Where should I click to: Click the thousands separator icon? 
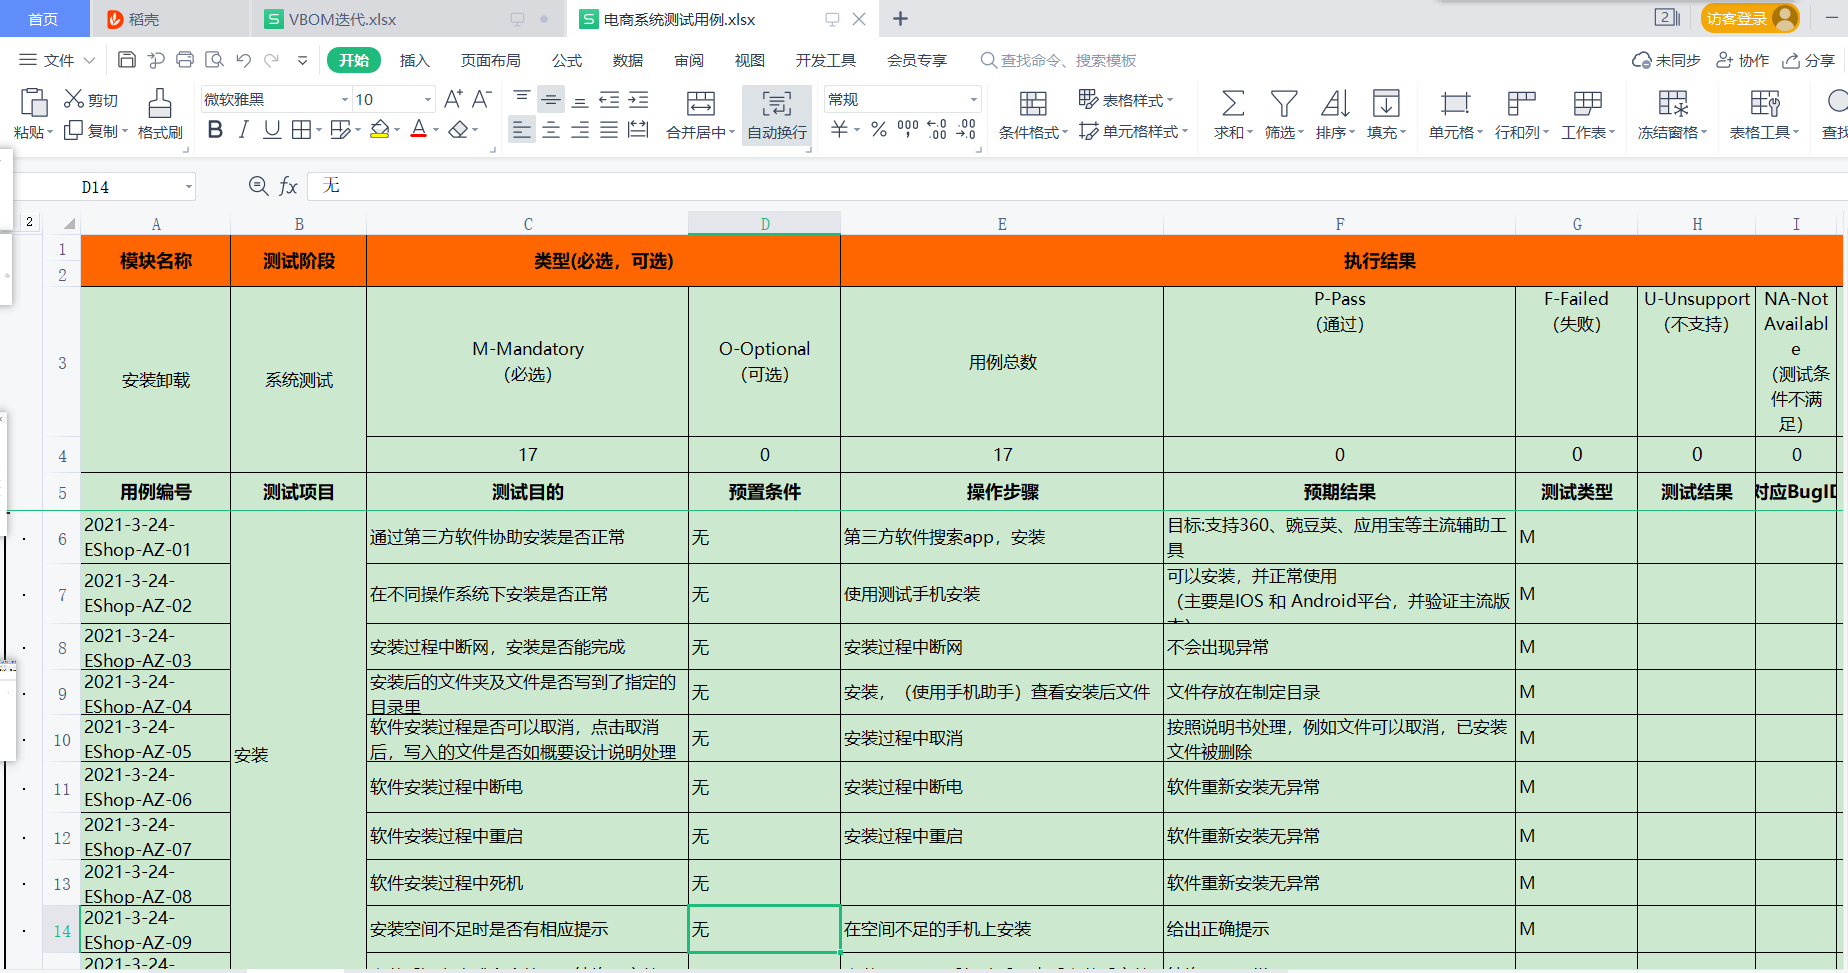tap(908, 129)
